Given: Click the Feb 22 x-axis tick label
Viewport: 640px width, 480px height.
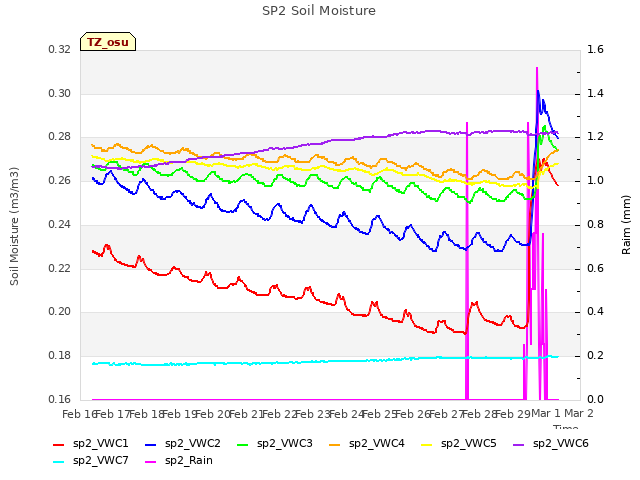Looking at the screenshot, I should pyautogui.click(x=278, y=414).
